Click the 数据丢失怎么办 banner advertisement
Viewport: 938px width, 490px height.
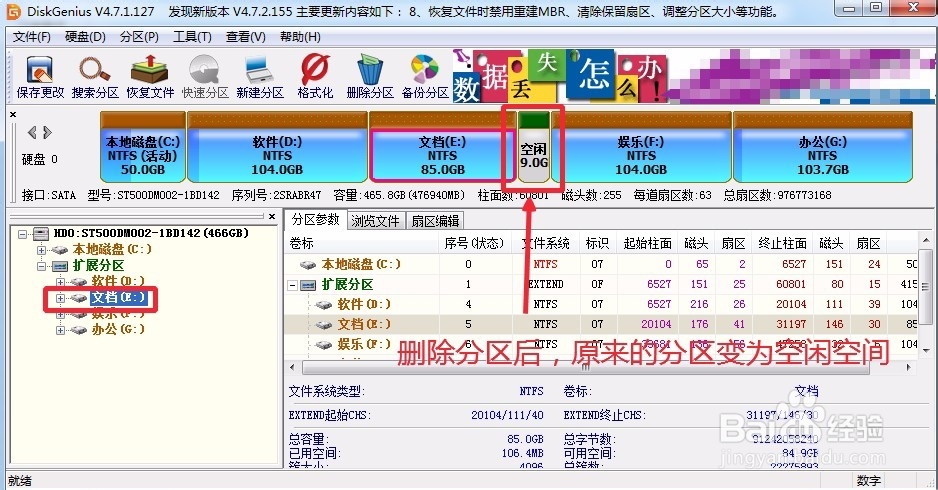coord(692,76)
